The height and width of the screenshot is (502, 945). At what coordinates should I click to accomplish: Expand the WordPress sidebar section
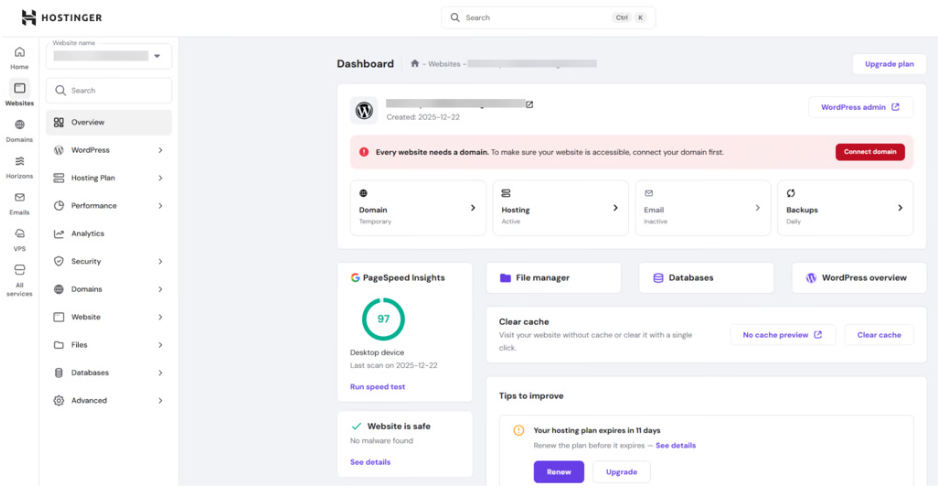108,150
